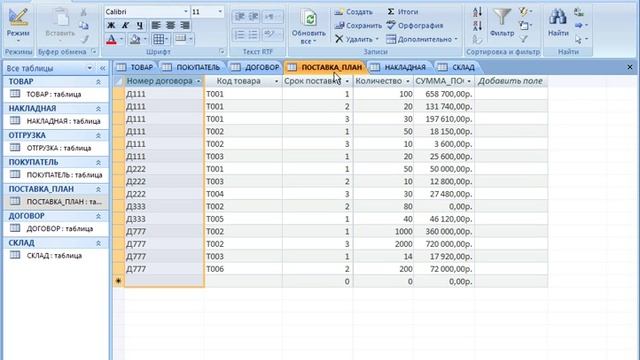
Task: Collapse the navigation pane with chevrons
Action: (x=102, y=68)
